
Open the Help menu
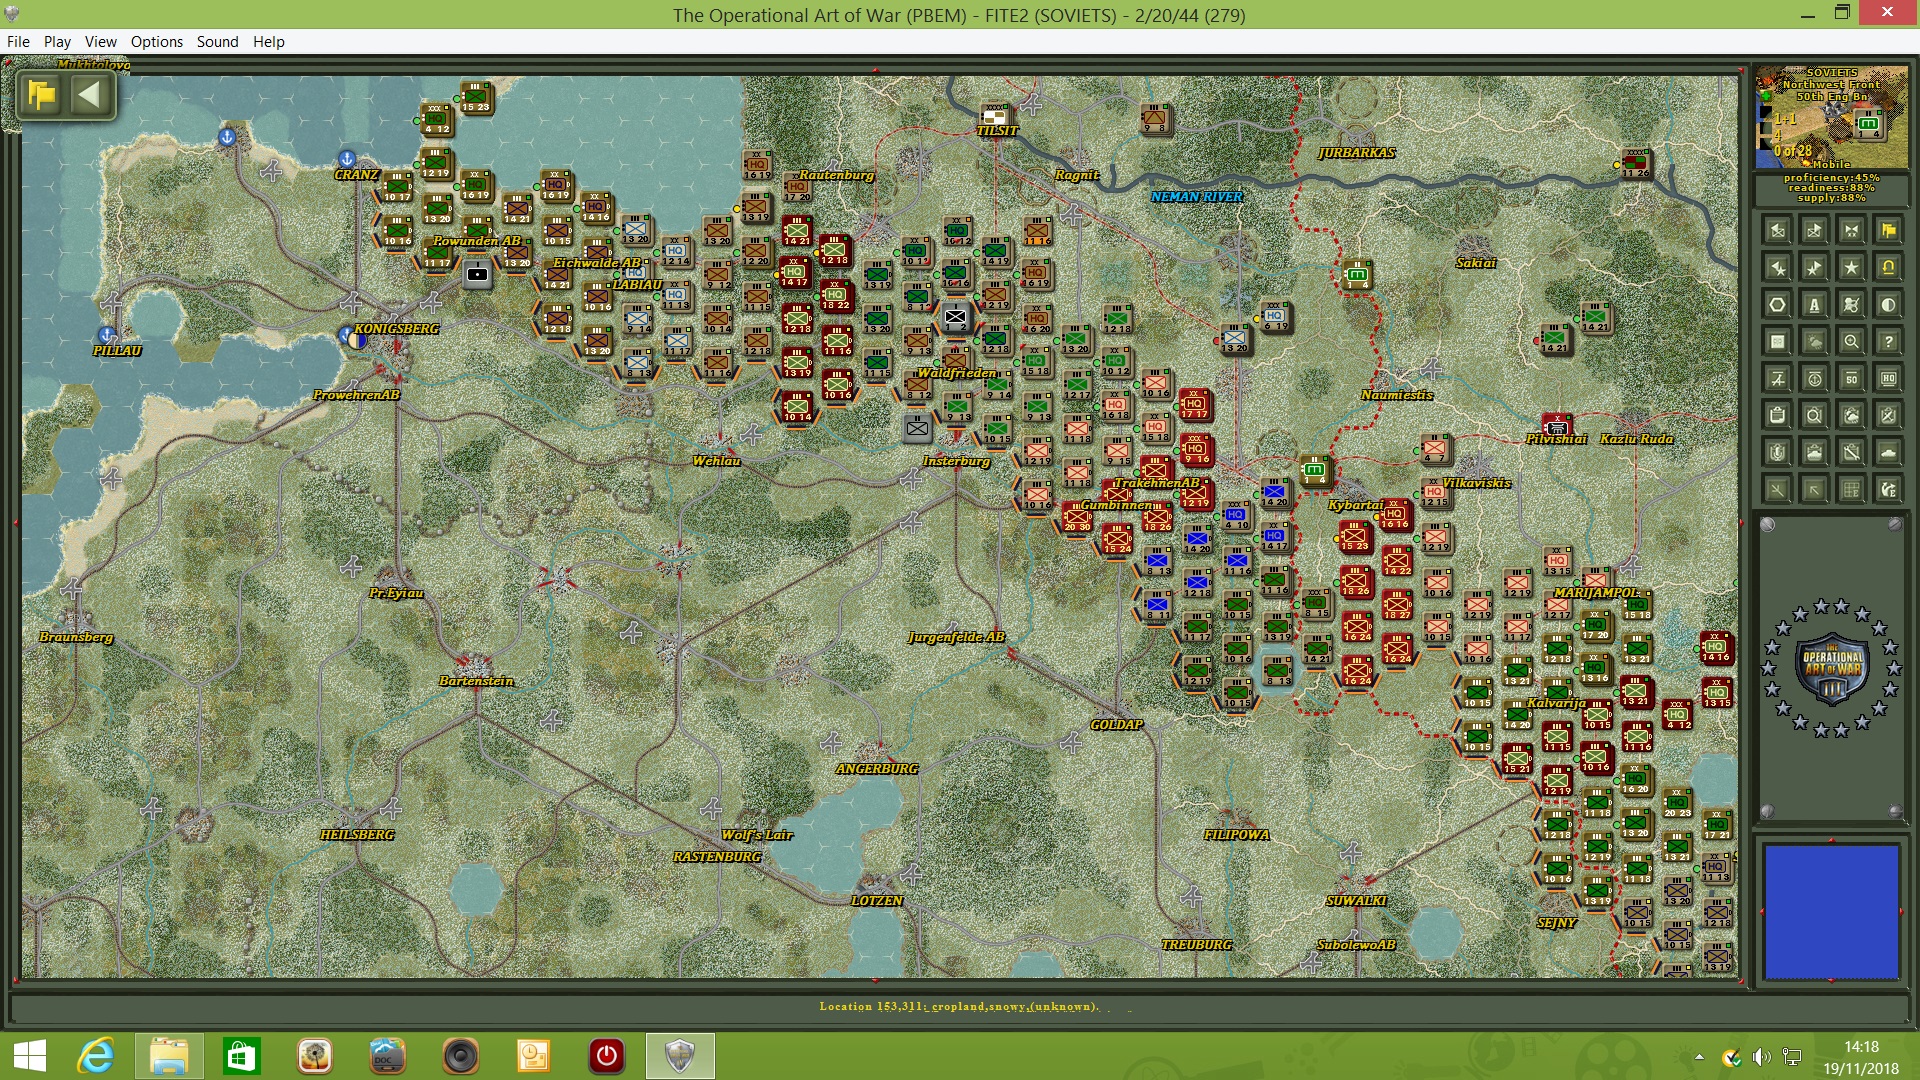point(269,41)
